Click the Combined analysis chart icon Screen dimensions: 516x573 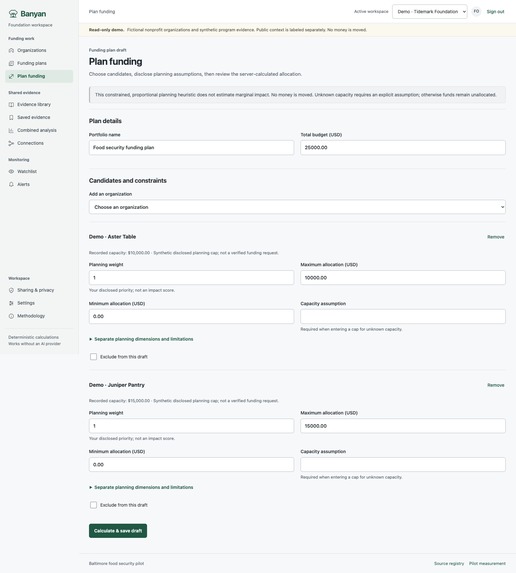tap(11, 130)
